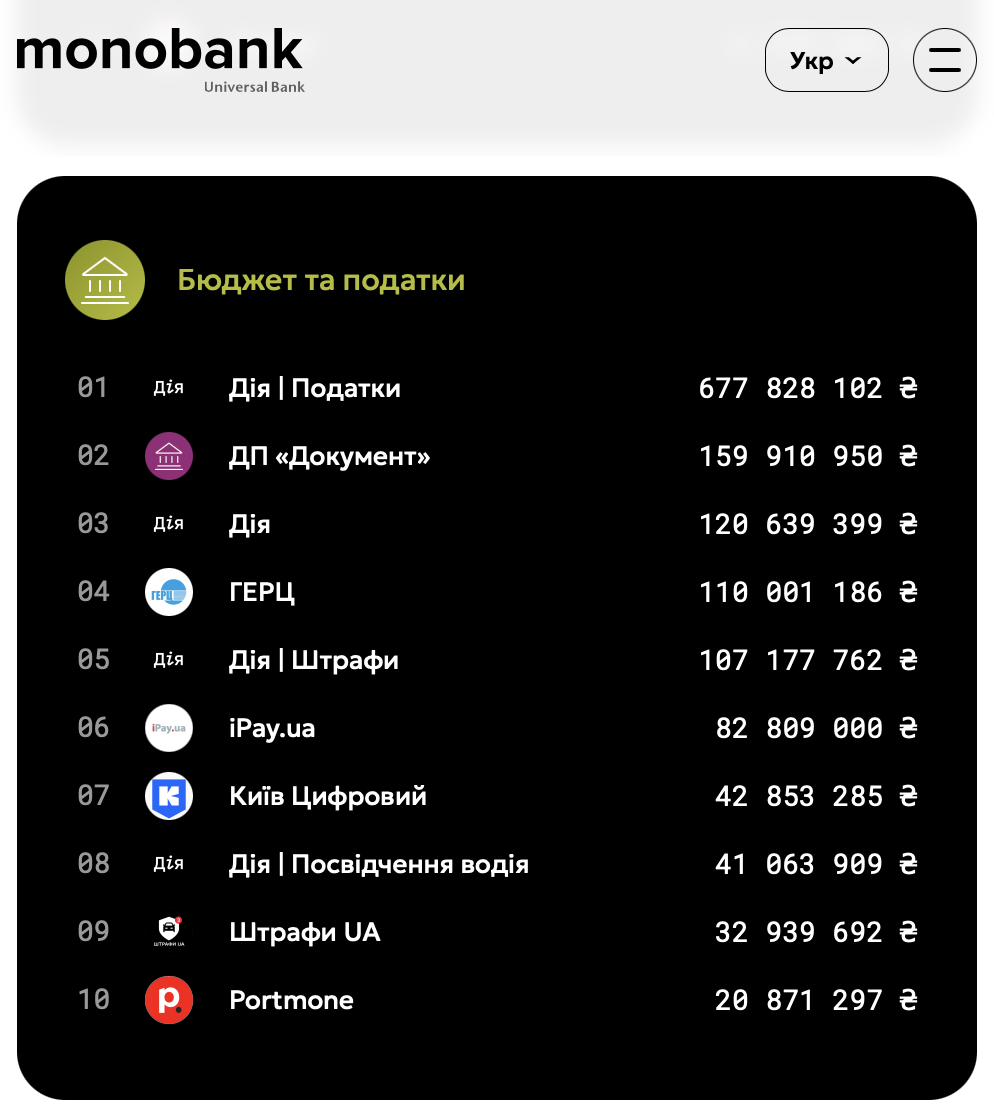
Task: Click the red Portmone logo icon
Action: tap(168, 1000)
